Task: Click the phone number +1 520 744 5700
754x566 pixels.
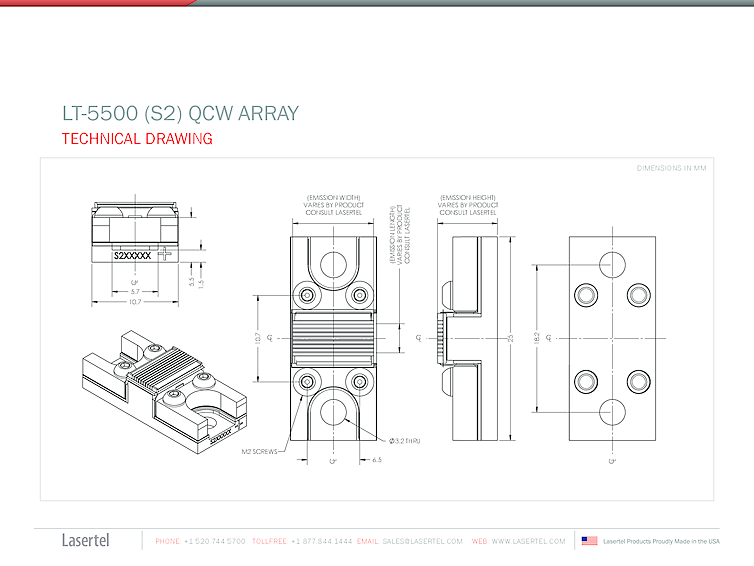Action: click(x=214, y=541)
